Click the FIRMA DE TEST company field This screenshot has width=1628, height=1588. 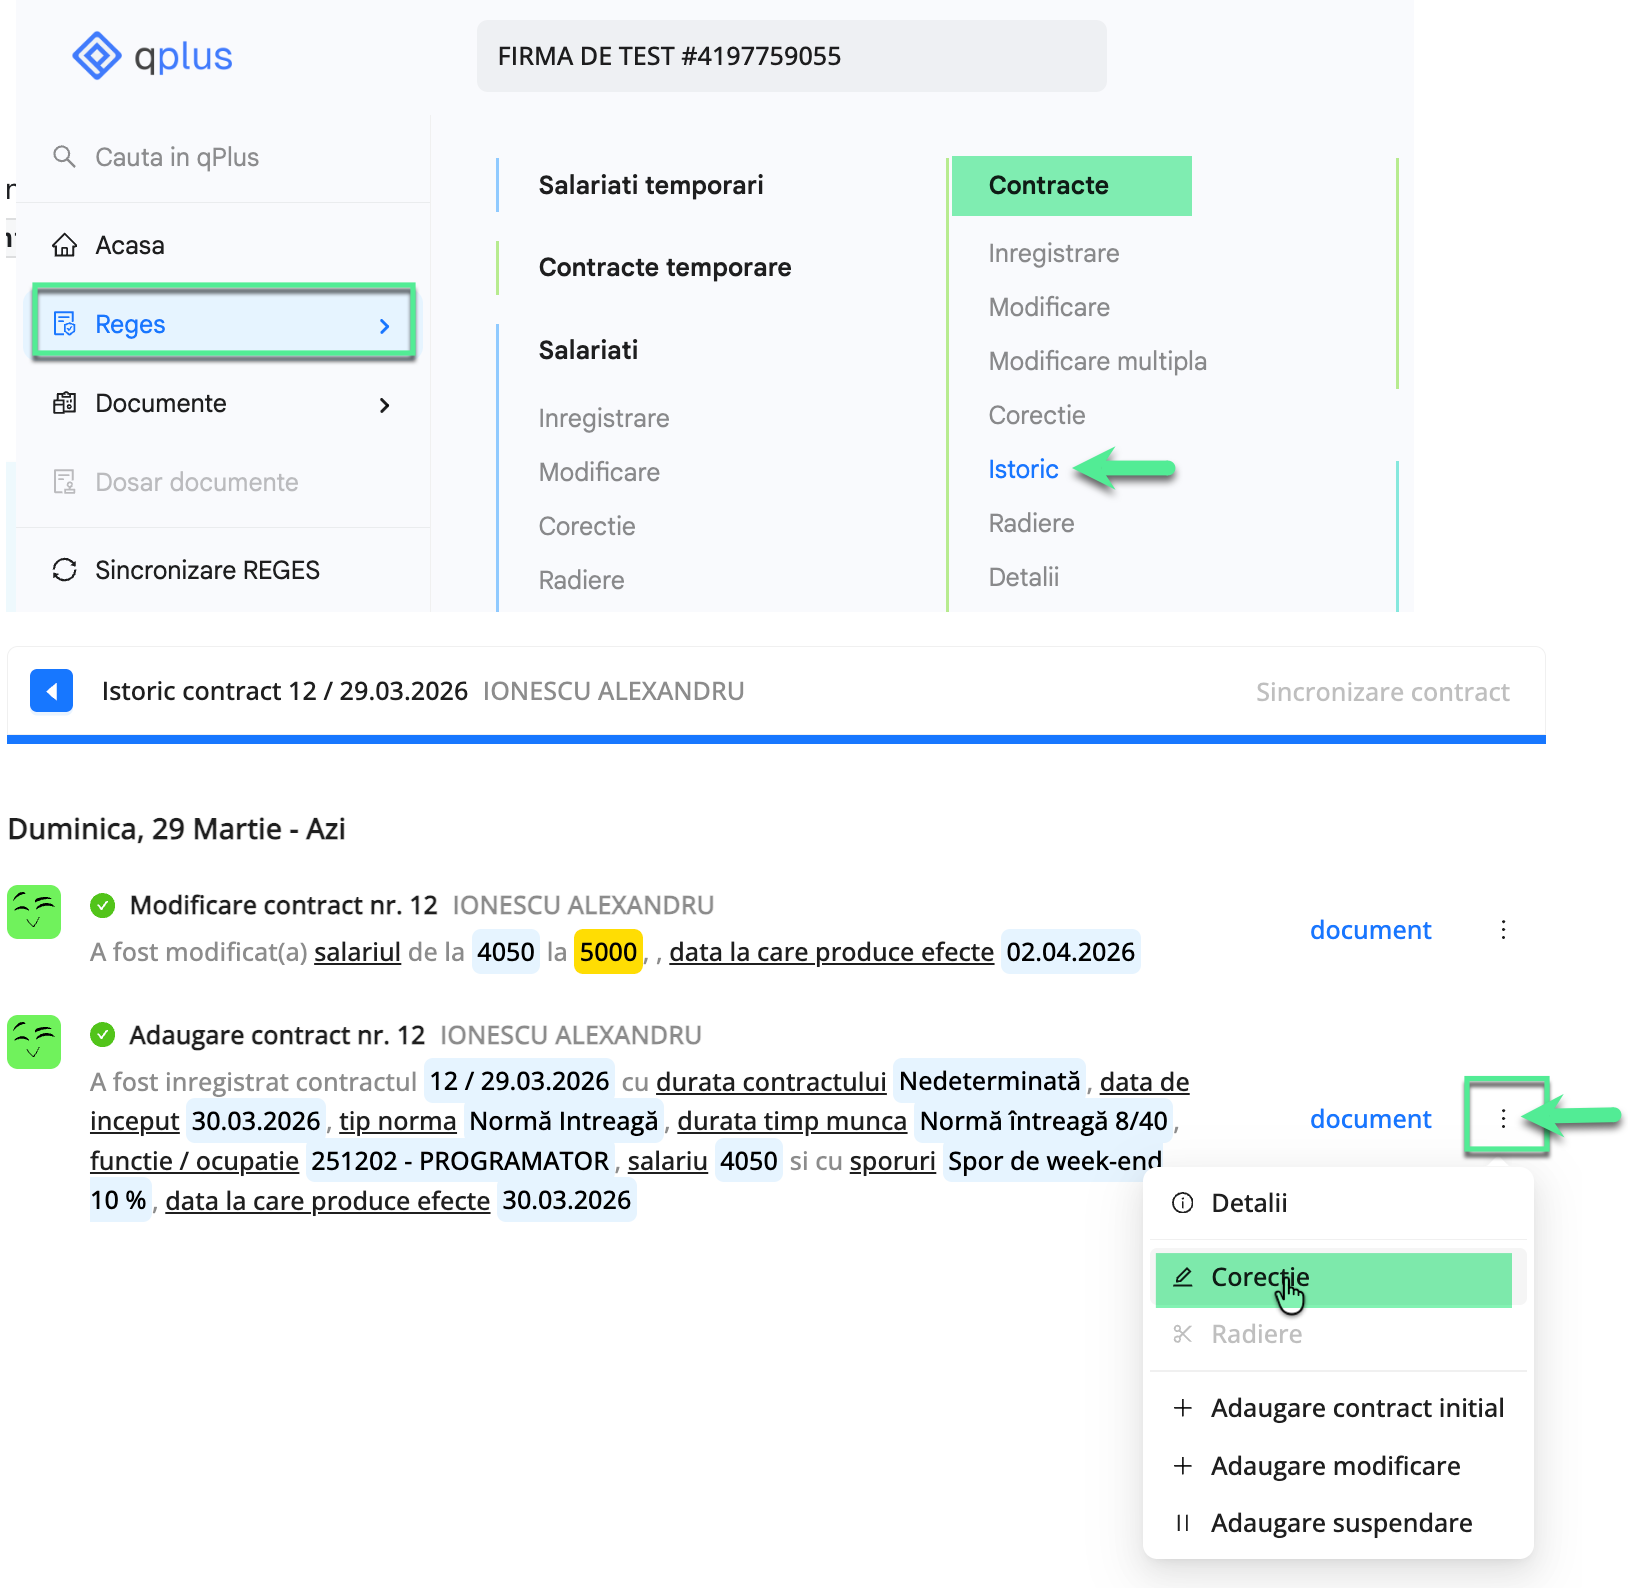[x=791, y=56]
